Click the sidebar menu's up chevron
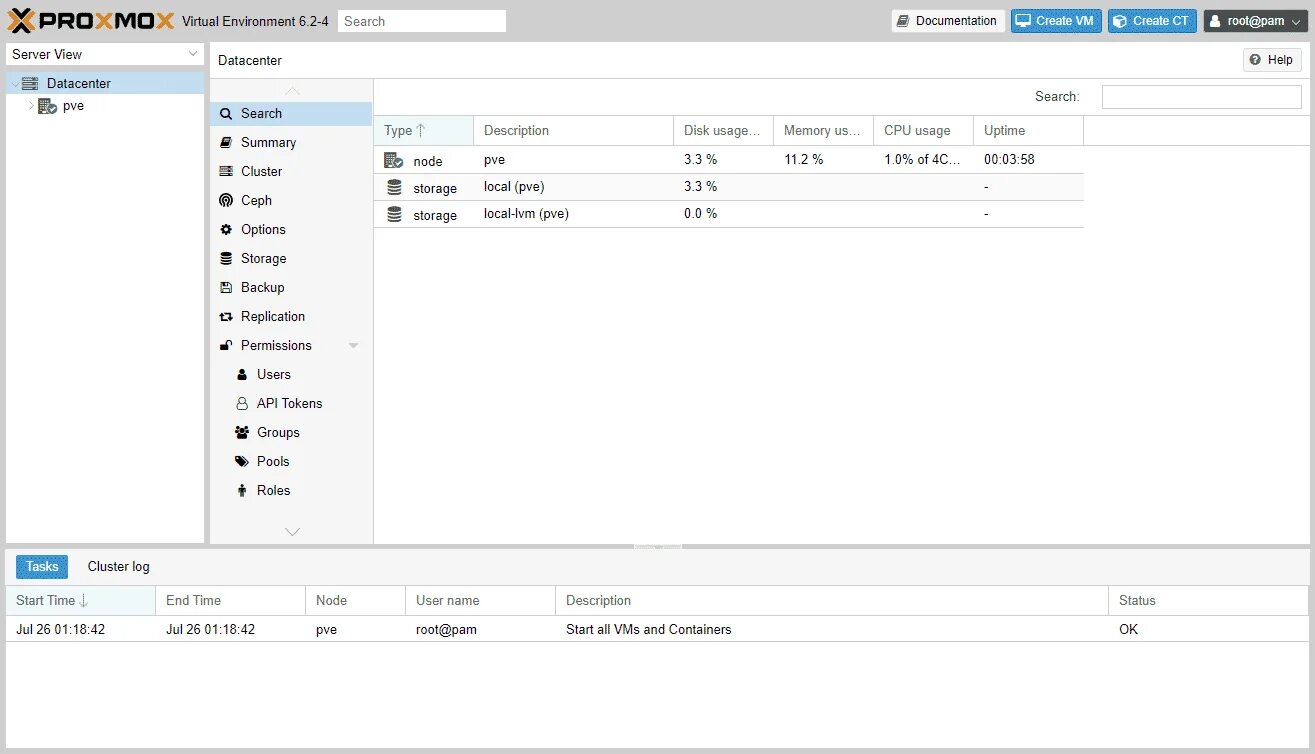 292,91
